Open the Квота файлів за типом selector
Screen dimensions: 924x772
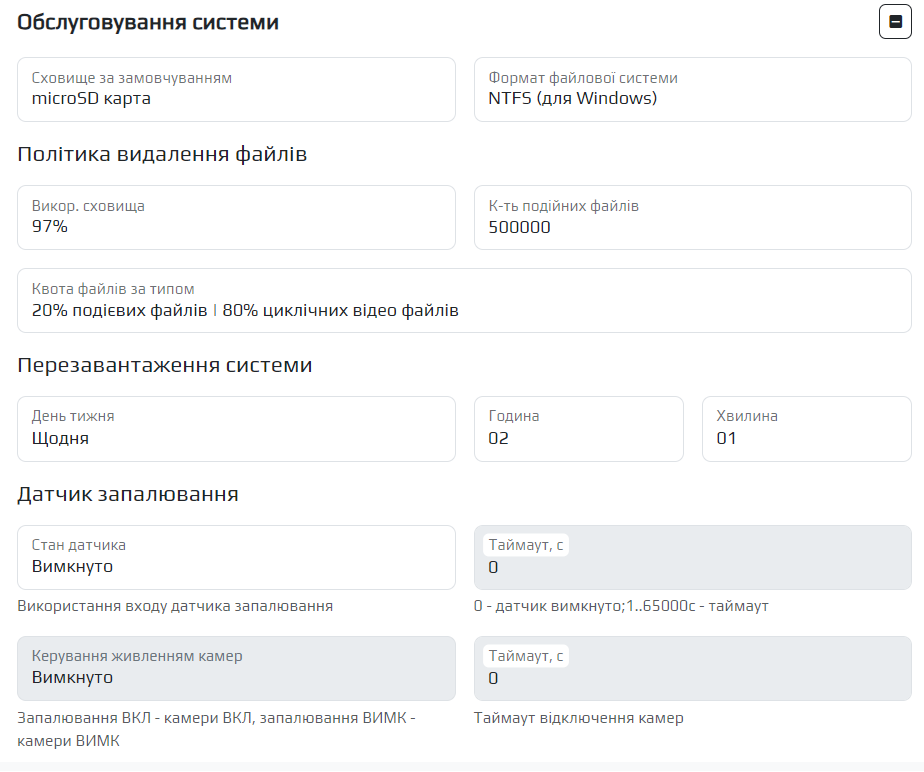point(464,301)
